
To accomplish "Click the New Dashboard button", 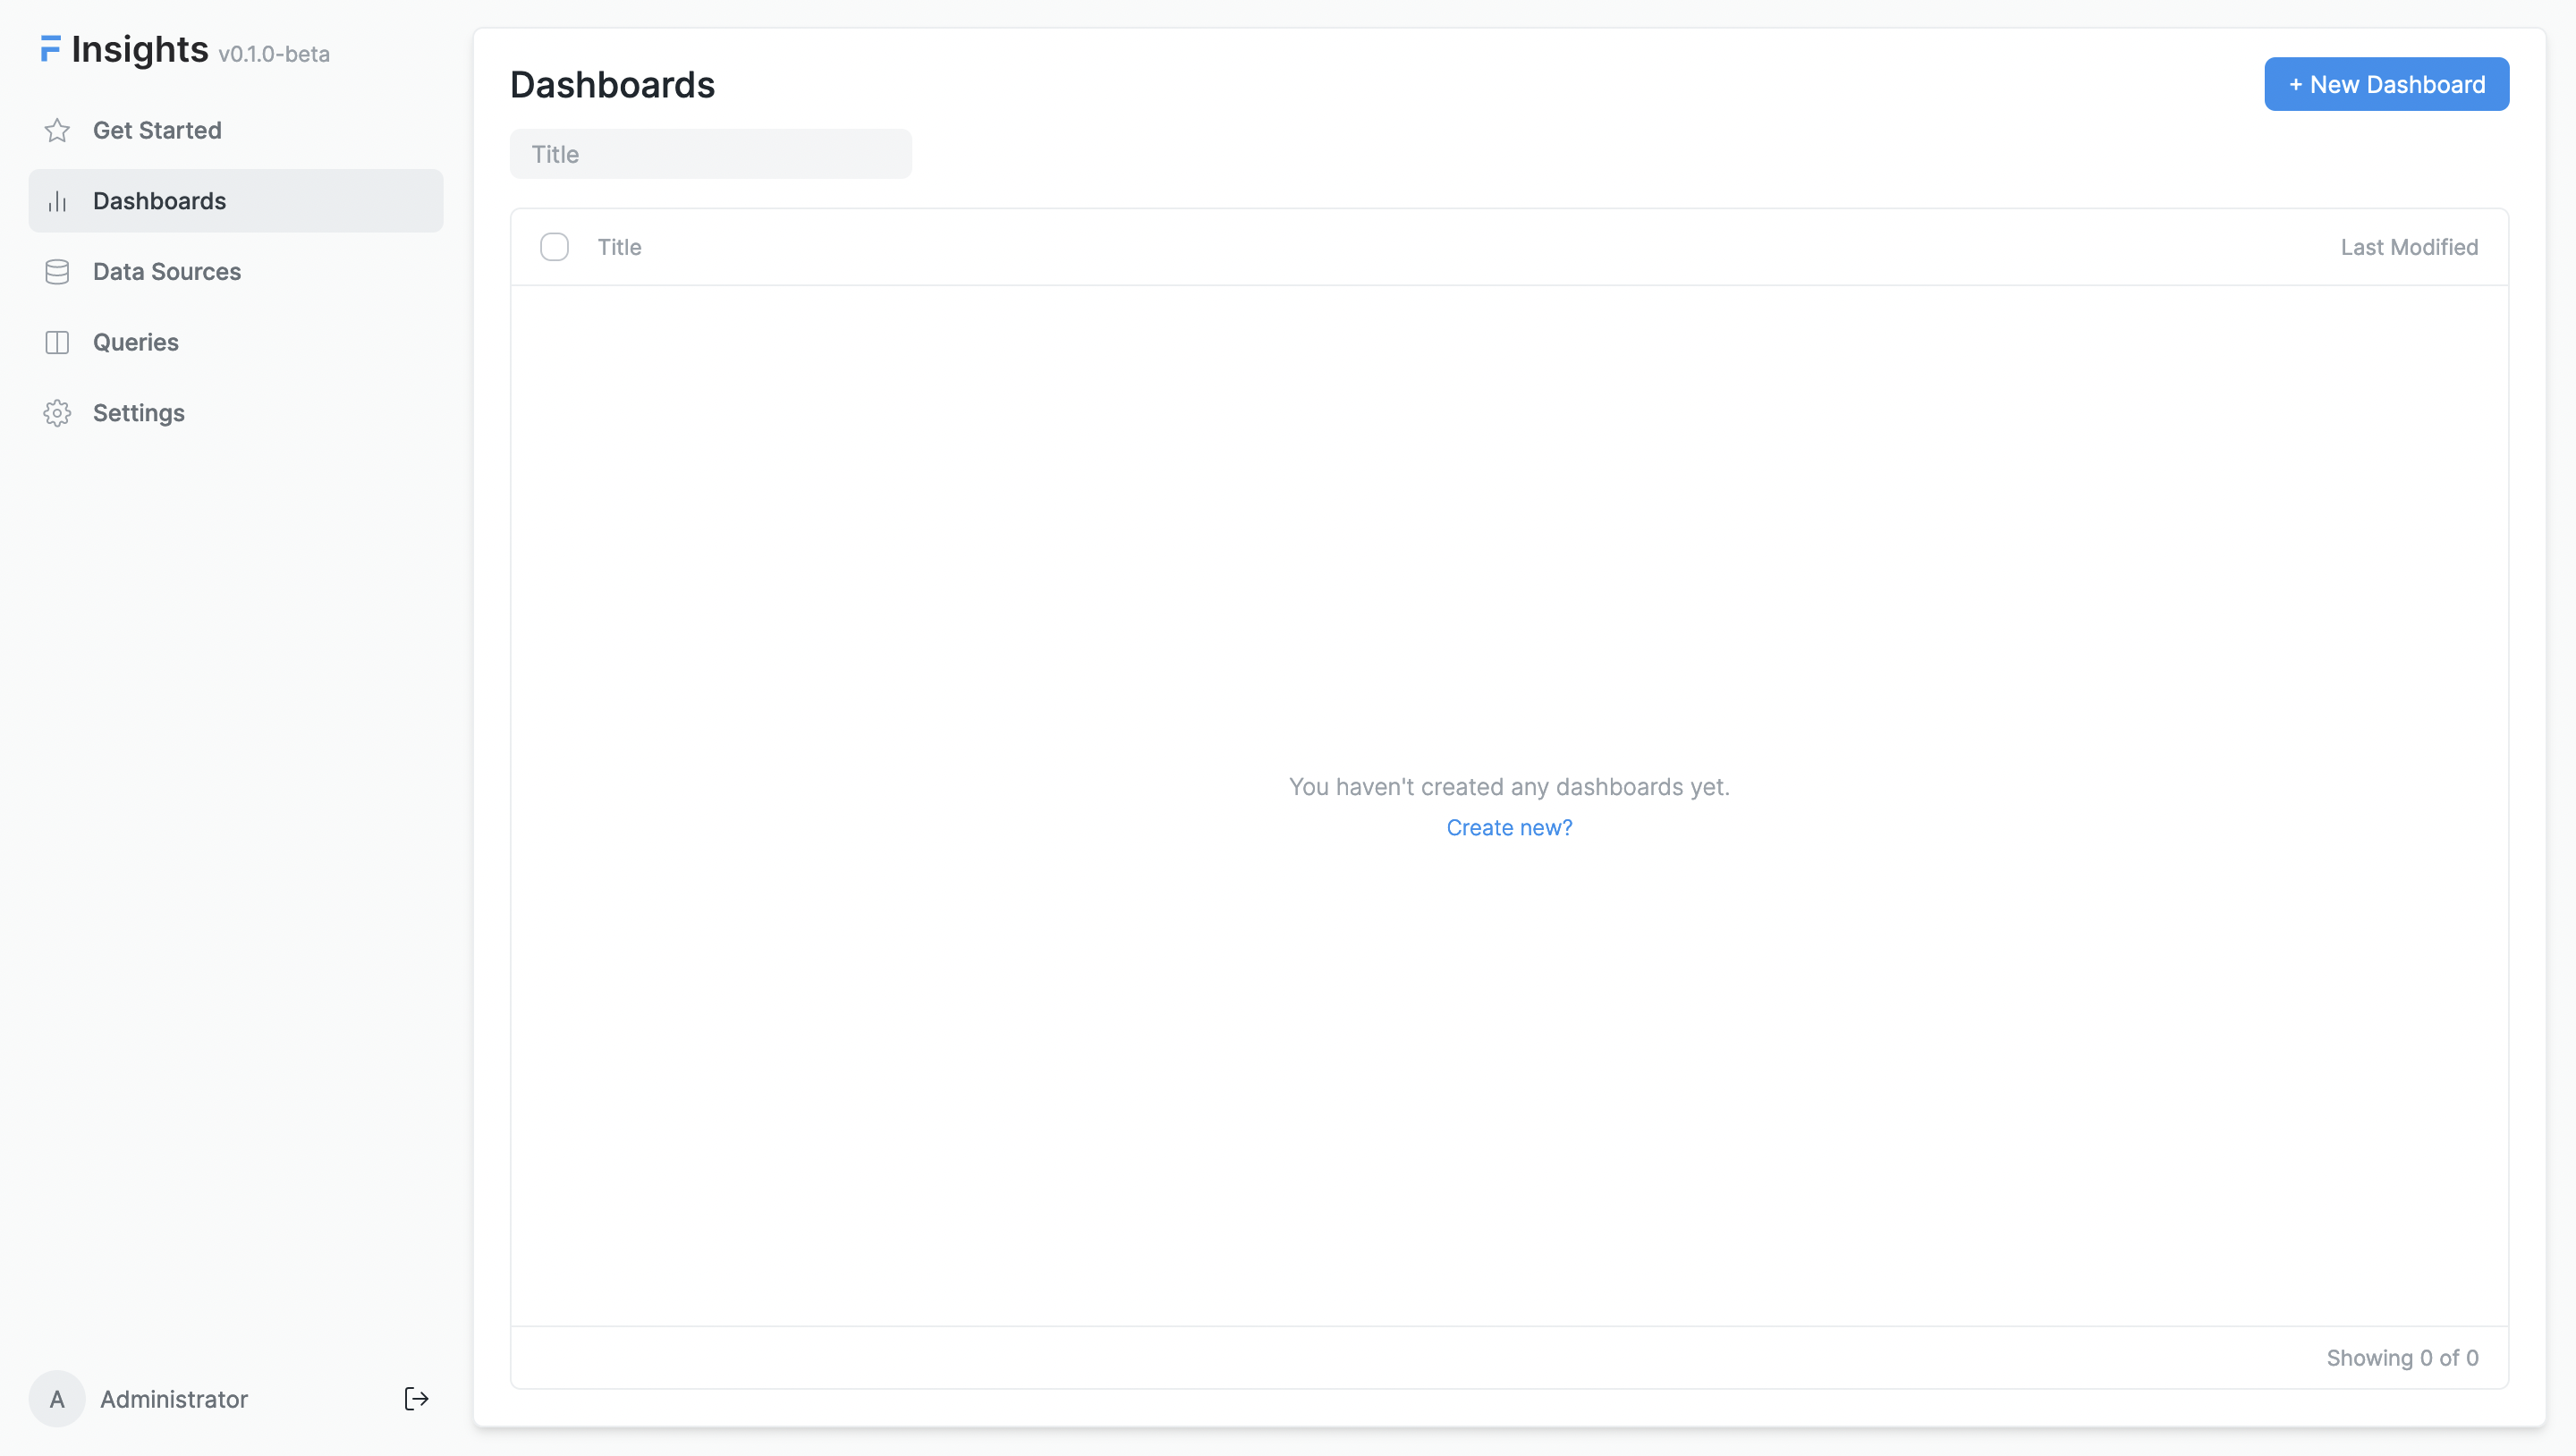I will (x=2386, y=83).
